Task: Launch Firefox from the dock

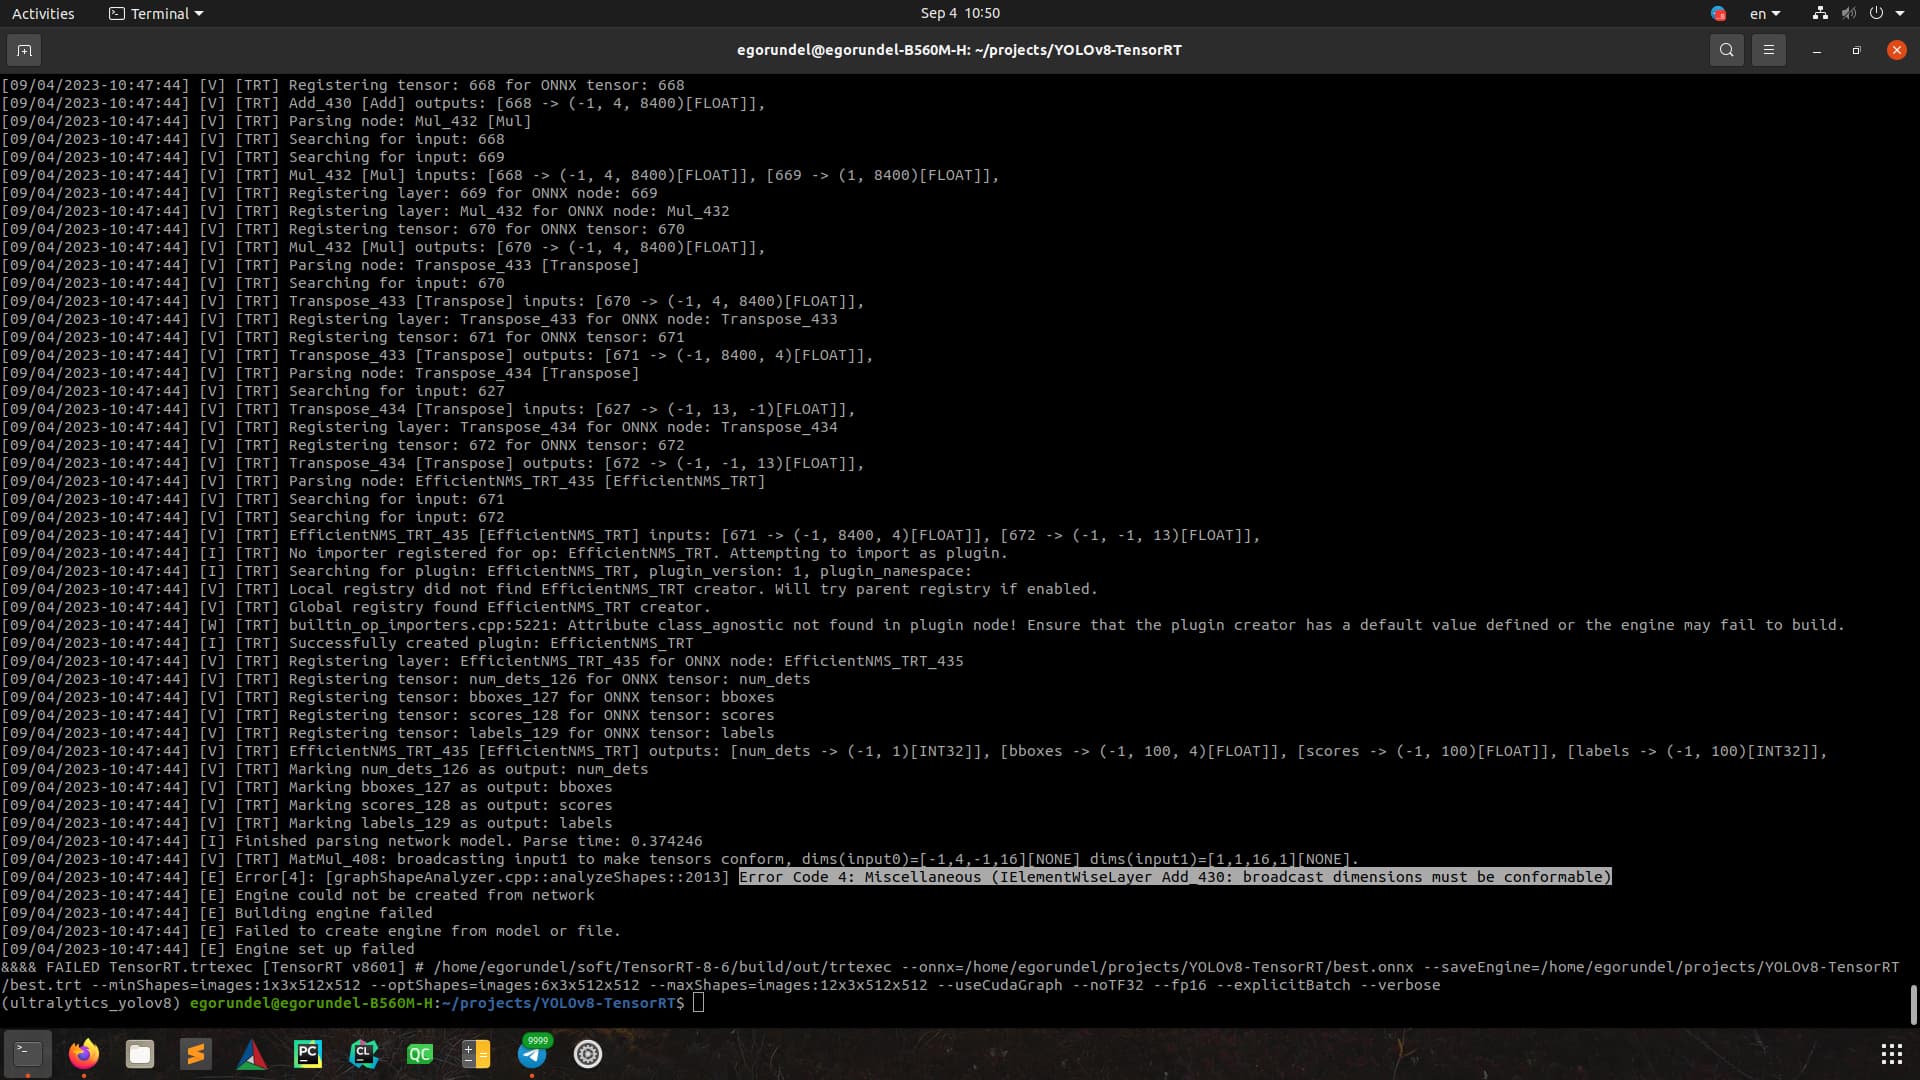Action: coord(84,1054)
